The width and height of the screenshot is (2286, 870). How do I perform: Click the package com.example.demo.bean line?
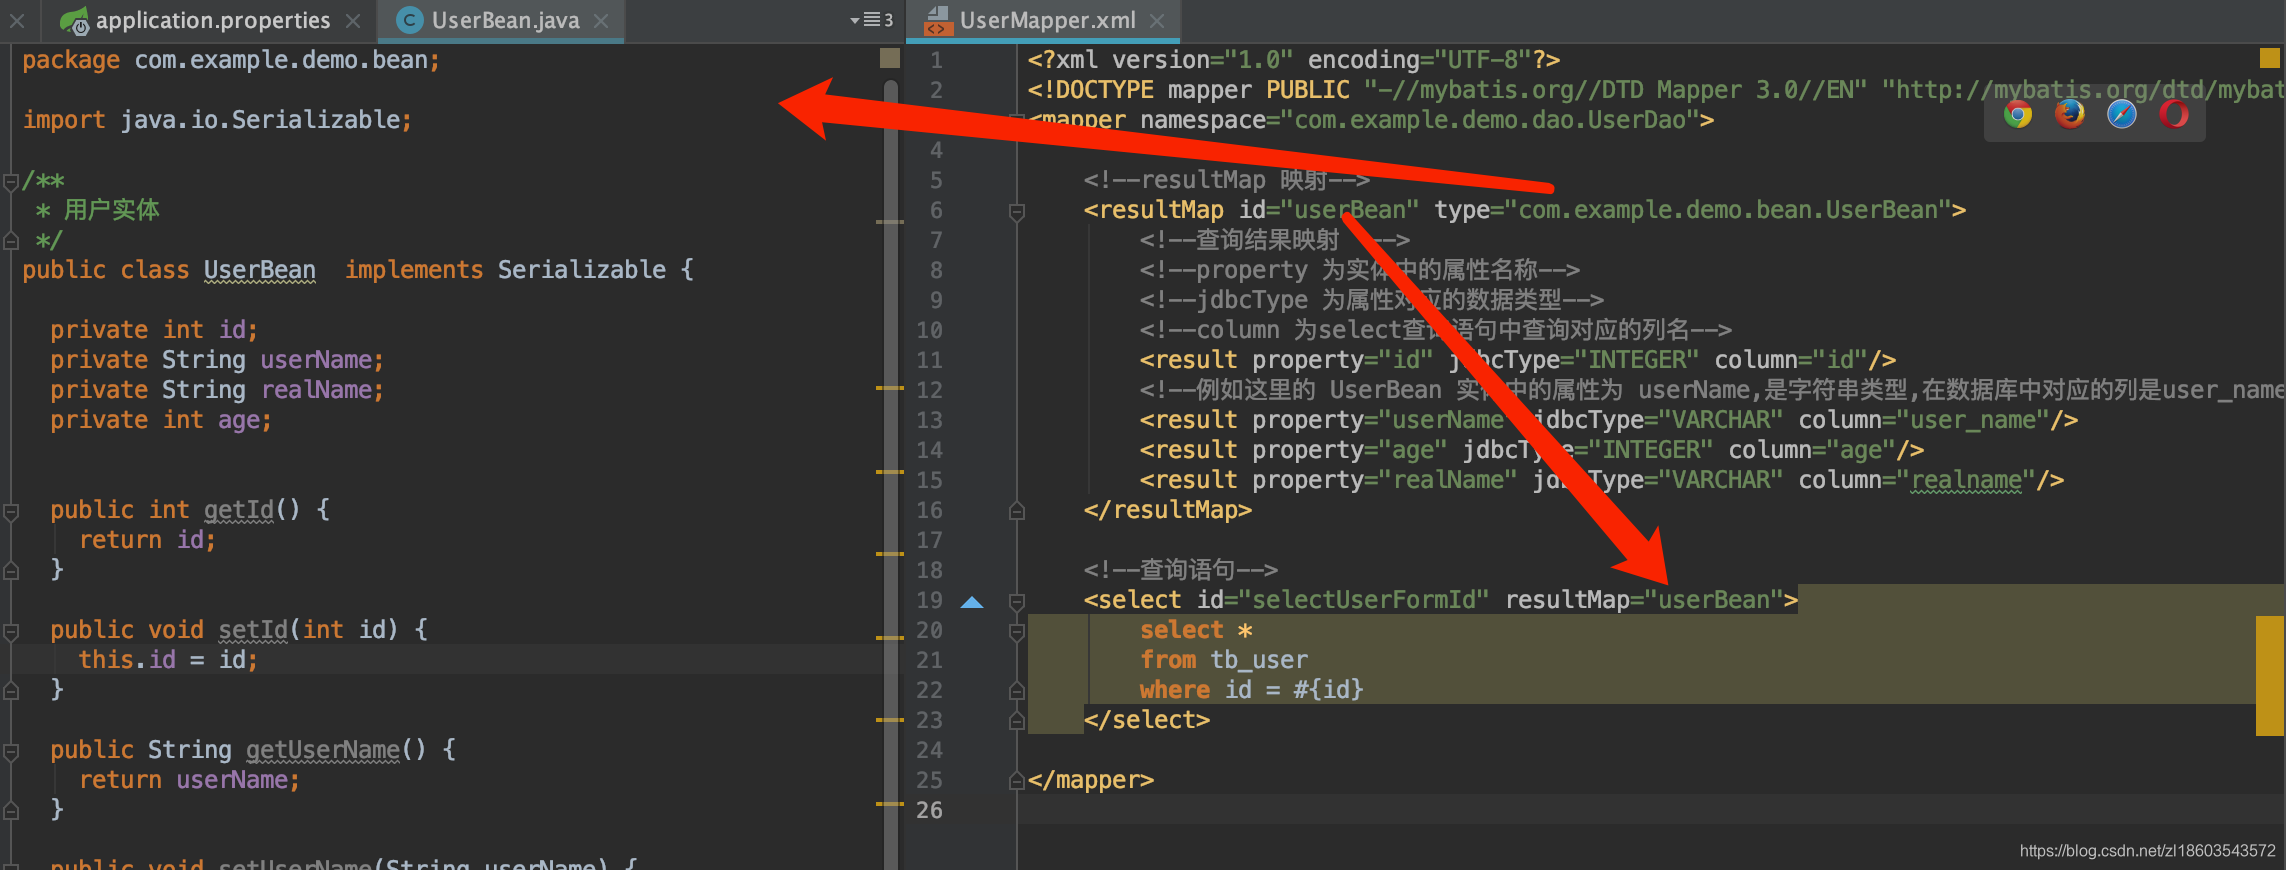pos(231,60)
